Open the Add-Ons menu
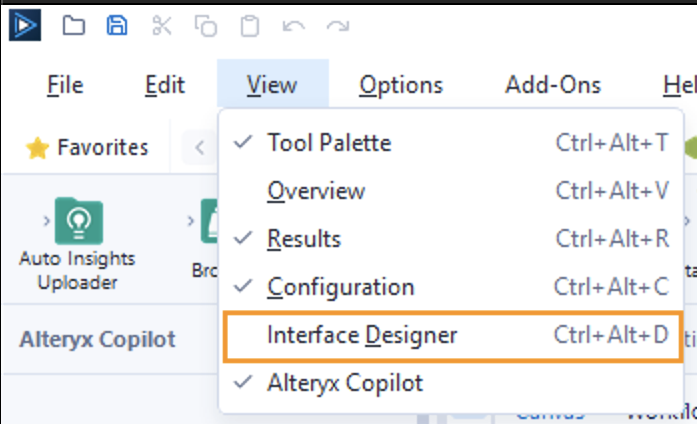This screenshot has height=424, width=697. click(553, 84)
